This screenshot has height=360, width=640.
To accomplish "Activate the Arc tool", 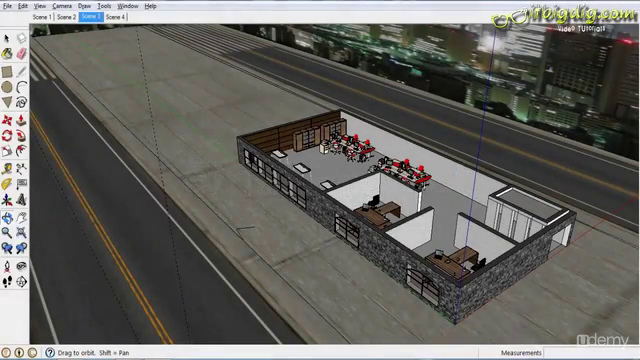I will (21, 87).
